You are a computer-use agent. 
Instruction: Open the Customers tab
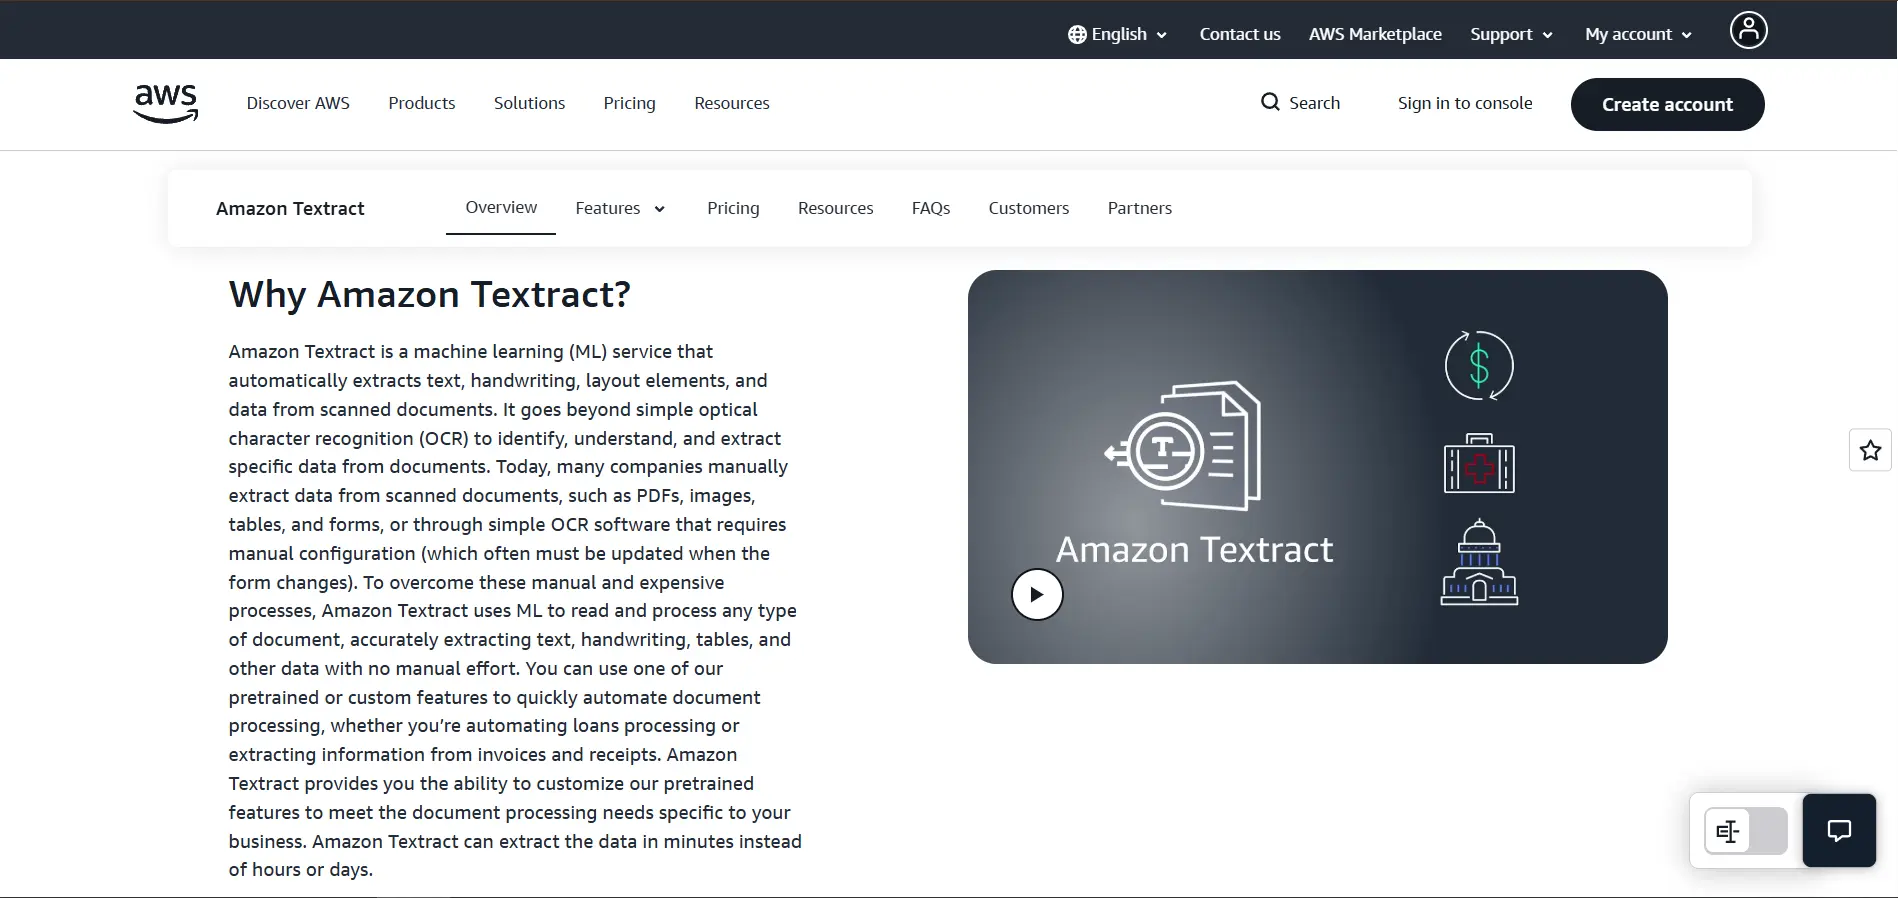1028,208
